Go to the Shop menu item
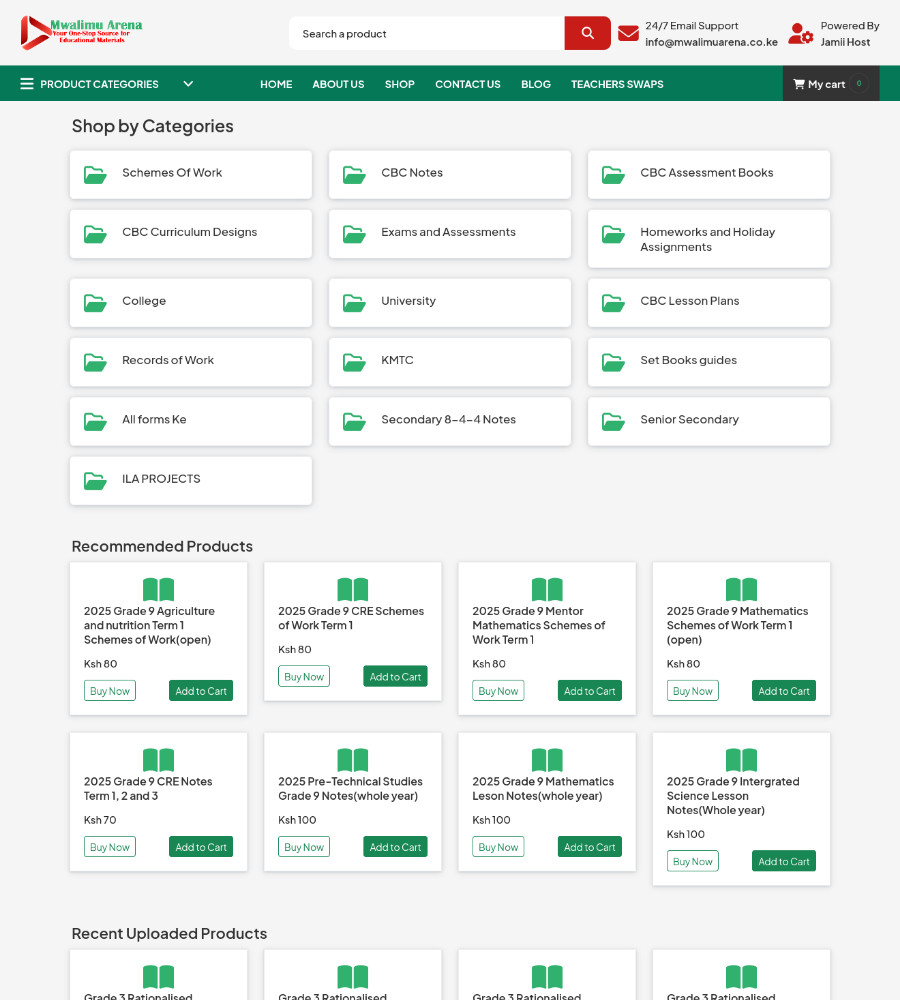The image size is (900, 1000). point(399,84)
